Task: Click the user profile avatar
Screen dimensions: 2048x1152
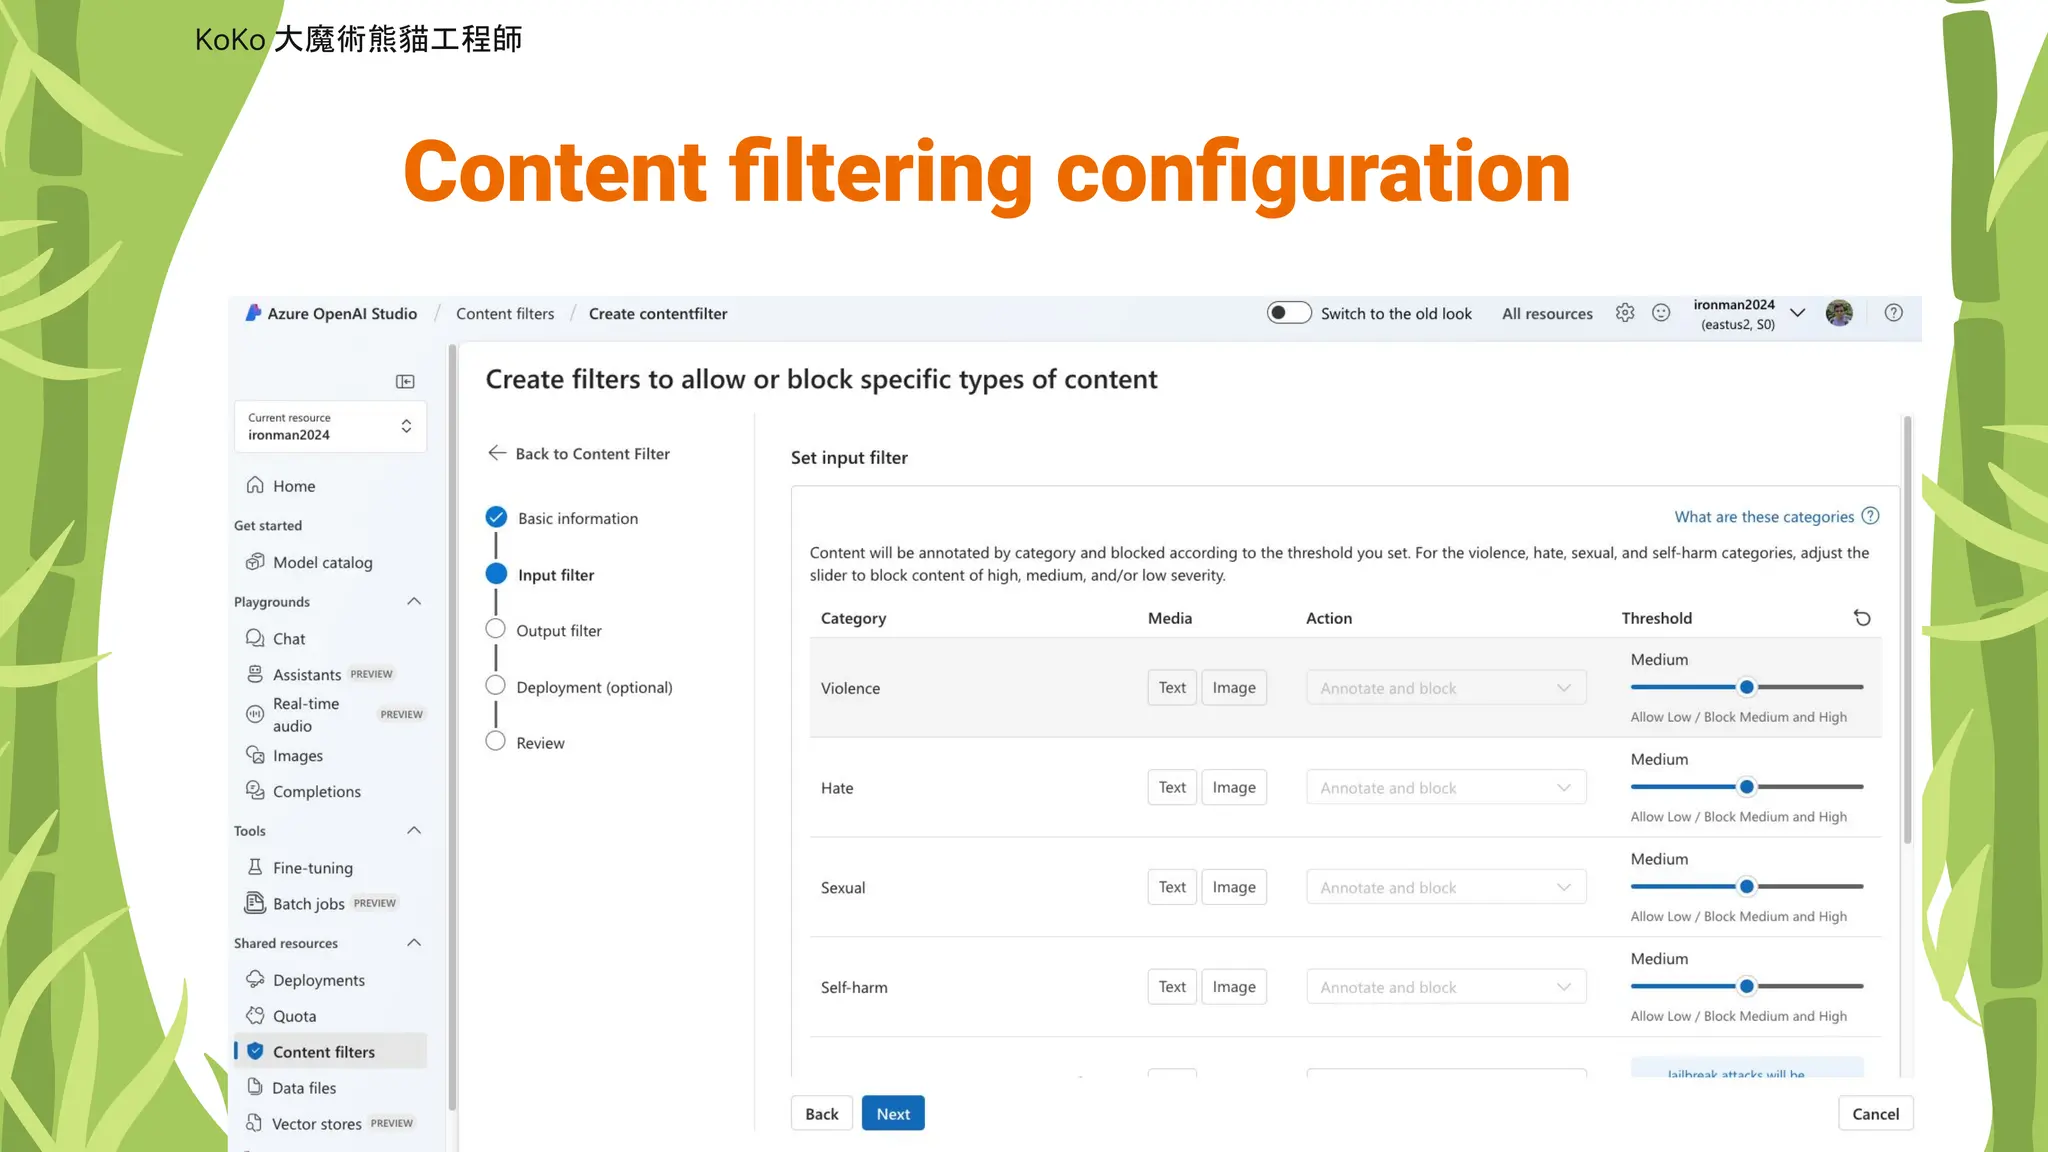Action: click(x=1839, y=313)
